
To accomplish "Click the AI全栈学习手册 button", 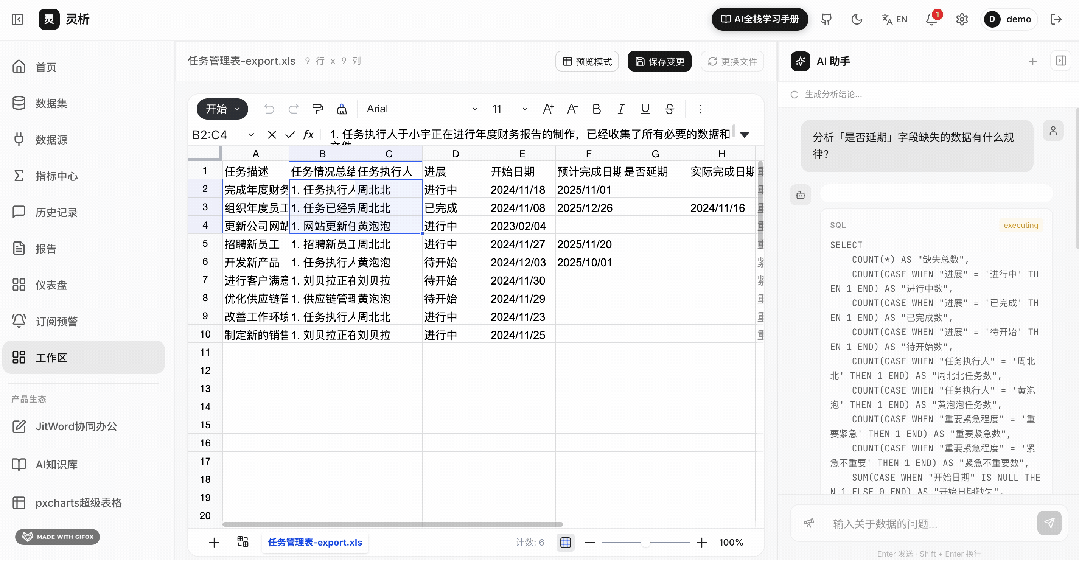I will click(760, 19).
